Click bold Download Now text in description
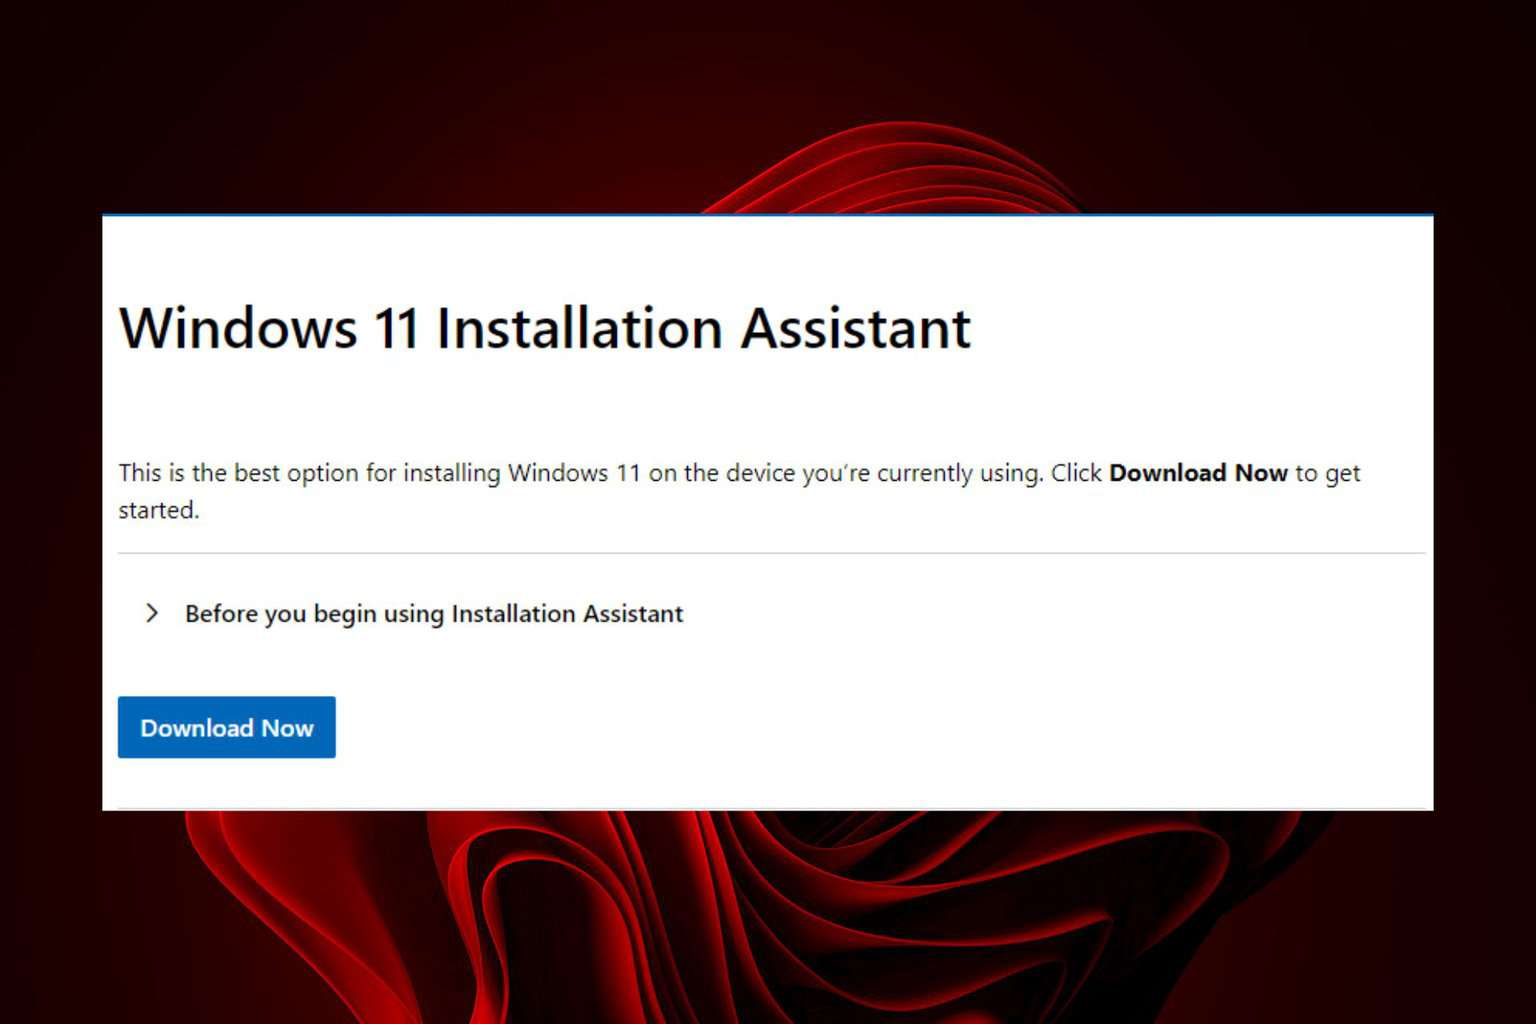 point(1197,473)
